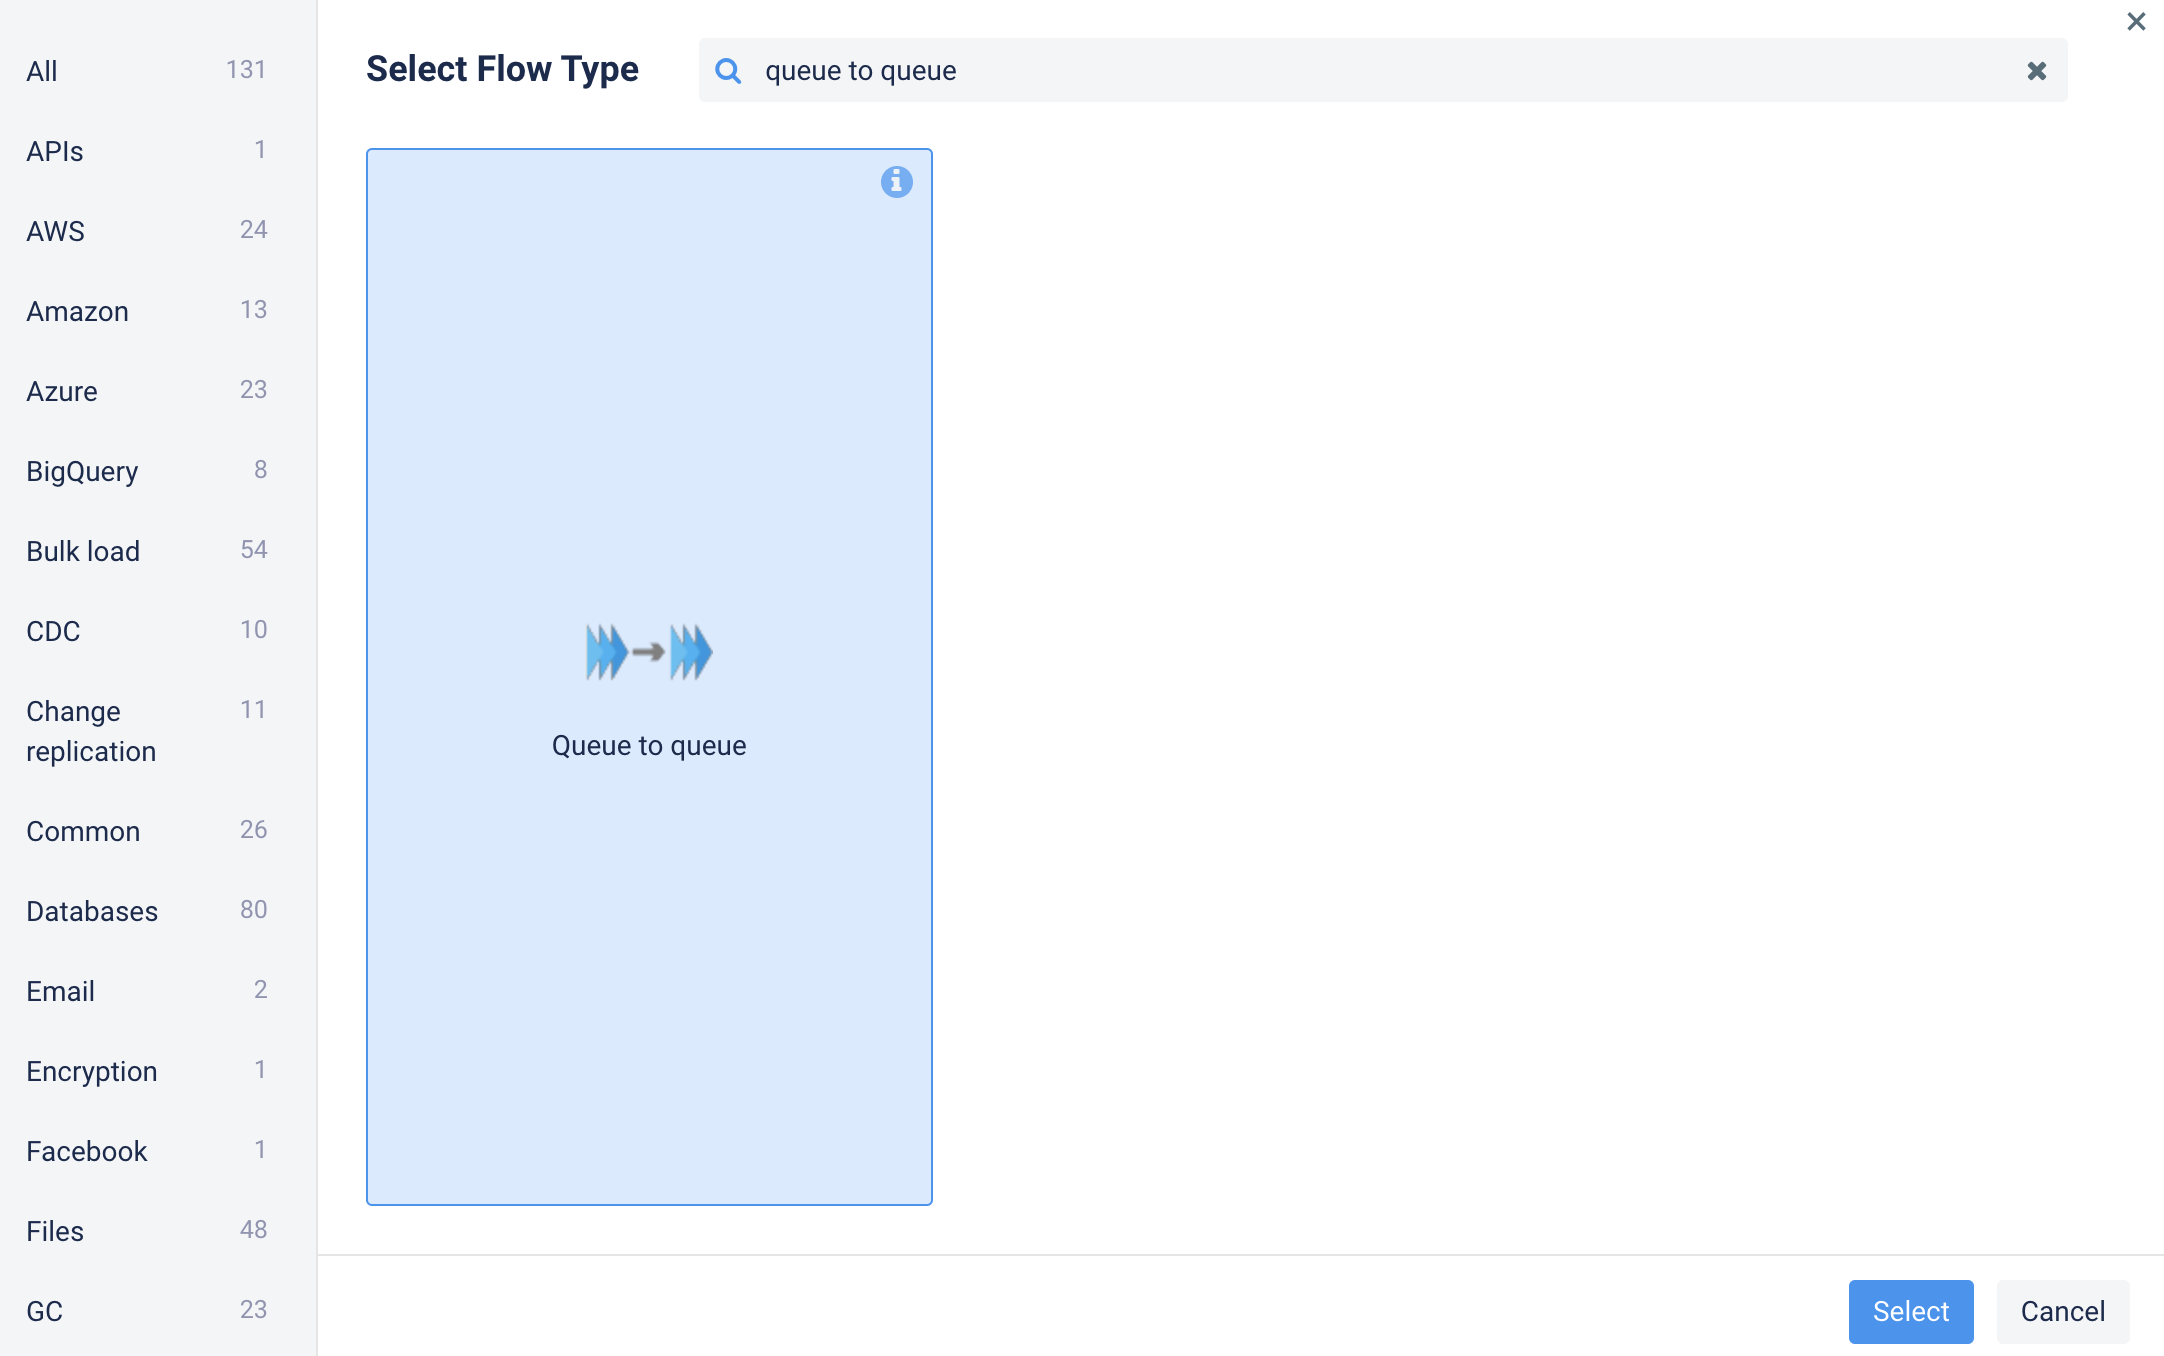The height and width of the screenshot is (1356, 2164).
Task: Show all 131 flow types
Action: (x=42, y=71)
